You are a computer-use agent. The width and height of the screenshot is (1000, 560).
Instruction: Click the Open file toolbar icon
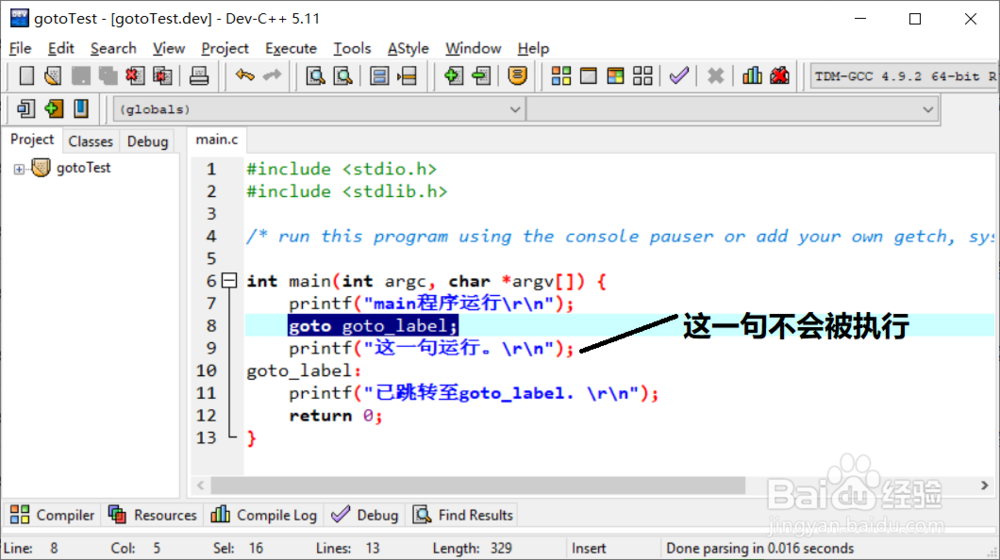(53, 76)
